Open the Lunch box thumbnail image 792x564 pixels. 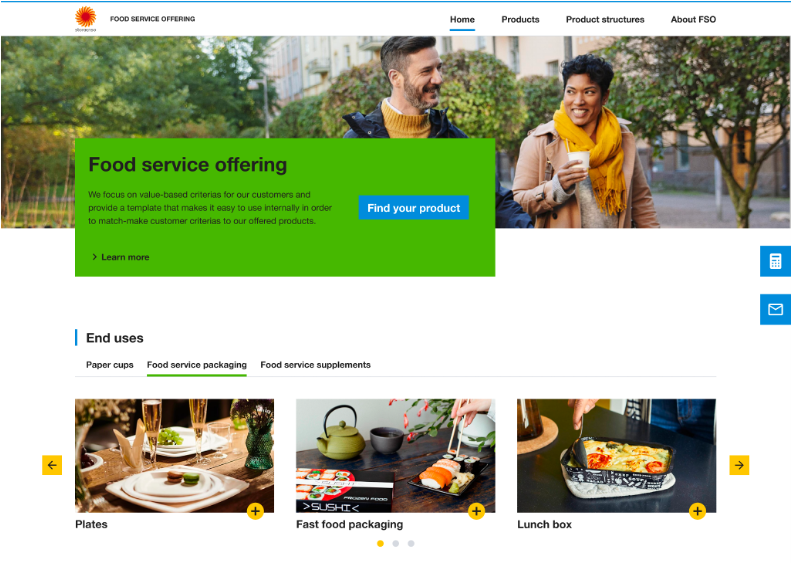point(616,455)
